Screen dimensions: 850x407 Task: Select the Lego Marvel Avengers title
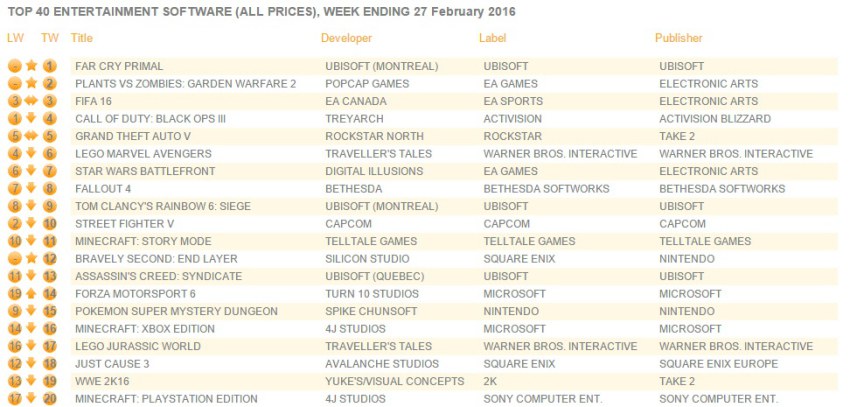tap(143, 153)
